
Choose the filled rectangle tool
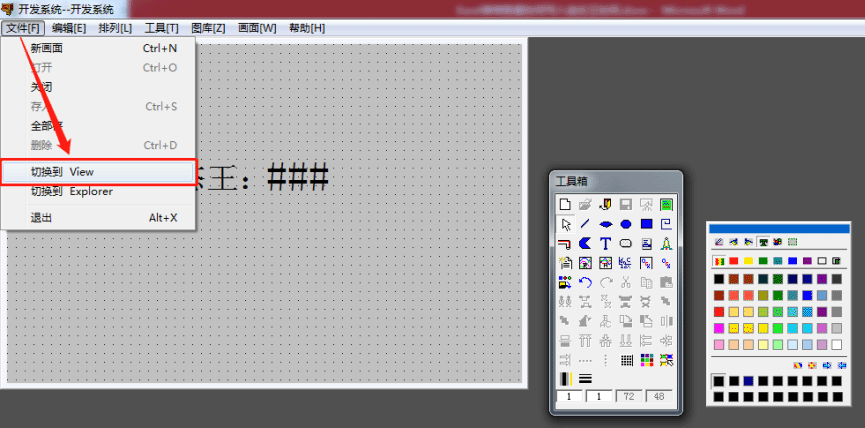tap(646, 224)
